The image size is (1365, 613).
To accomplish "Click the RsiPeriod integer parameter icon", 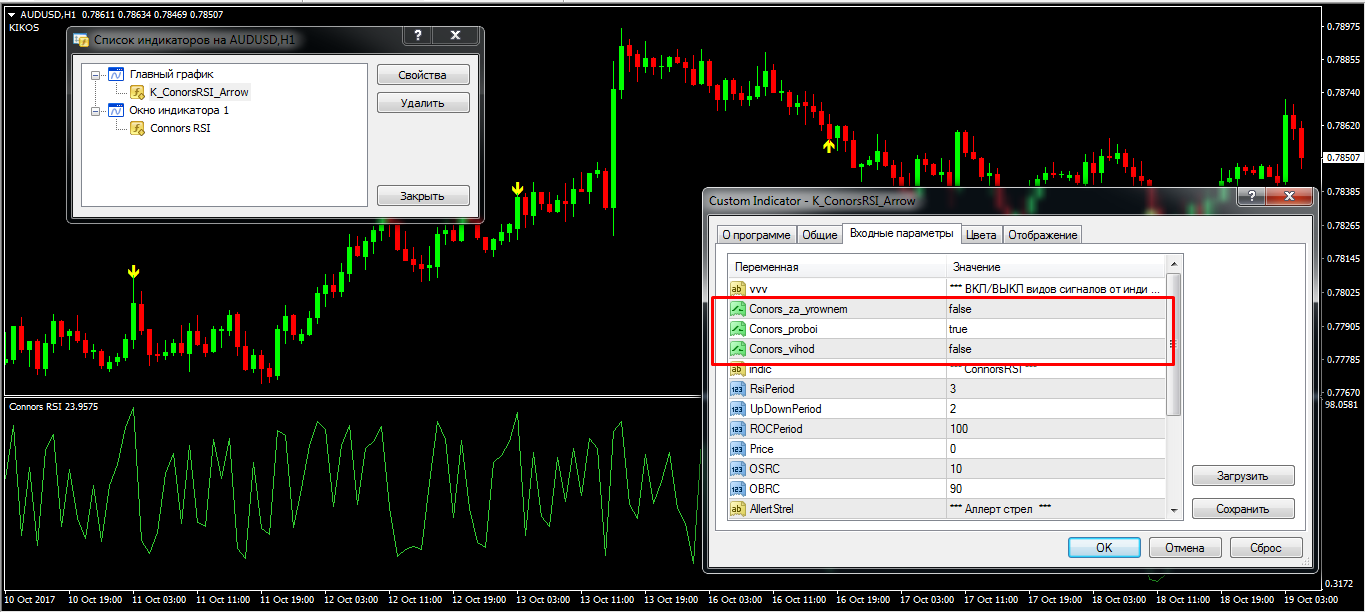I will click(x=738, y=389).
